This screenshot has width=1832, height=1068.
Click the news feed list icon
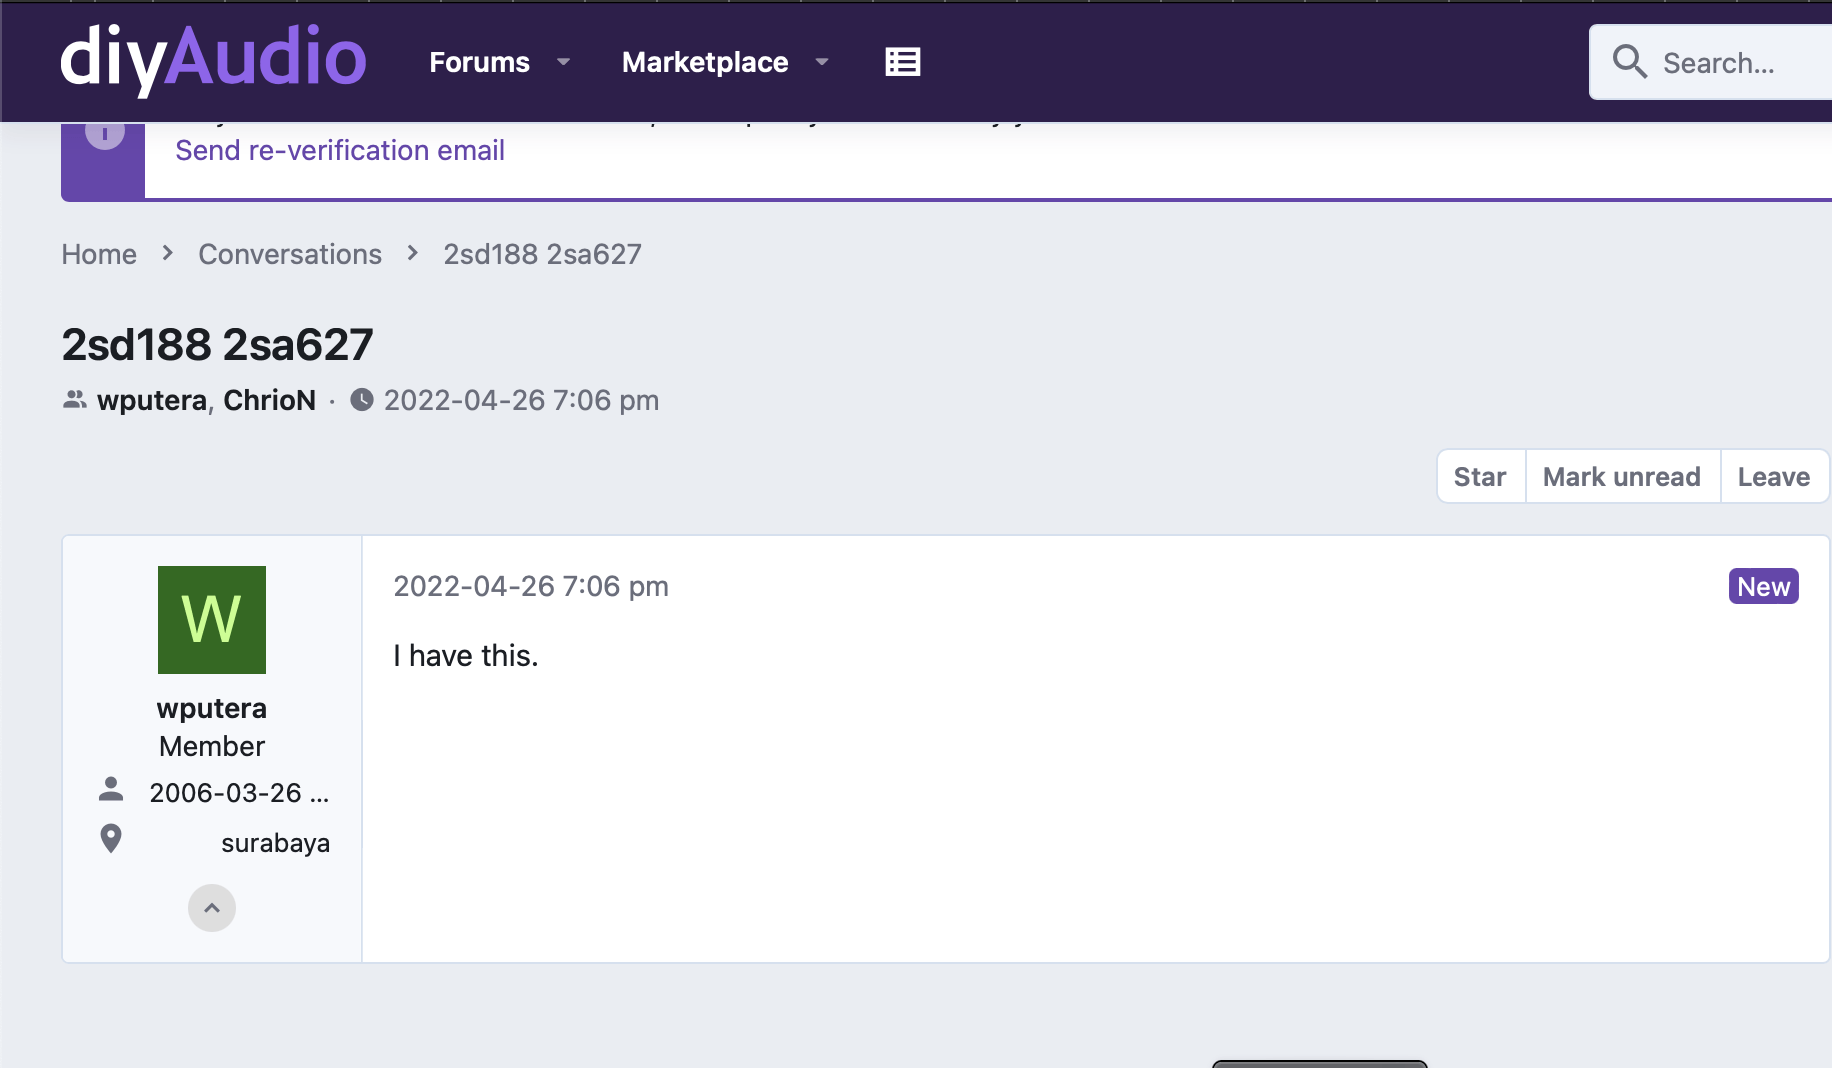(903, 62)
